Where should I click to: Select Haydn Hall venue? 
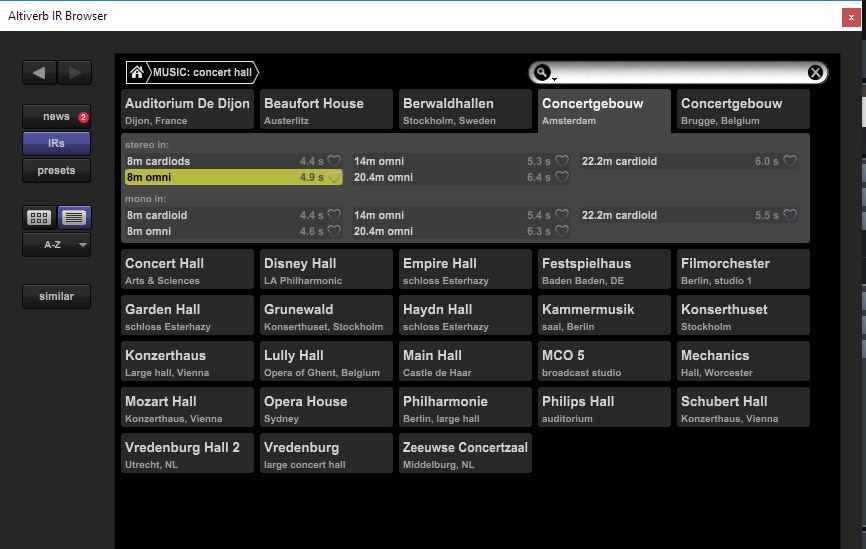465,315
